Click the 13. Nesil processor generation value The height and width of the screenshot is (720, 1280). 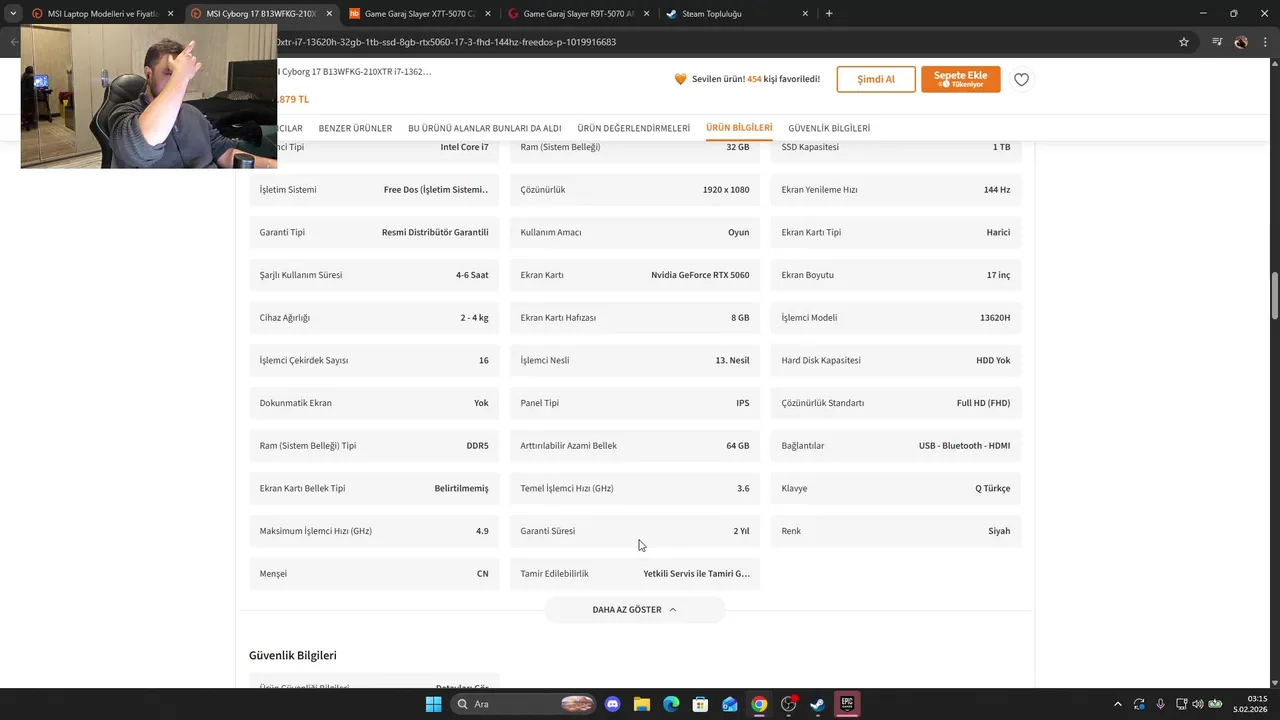[x=732, y=361]
